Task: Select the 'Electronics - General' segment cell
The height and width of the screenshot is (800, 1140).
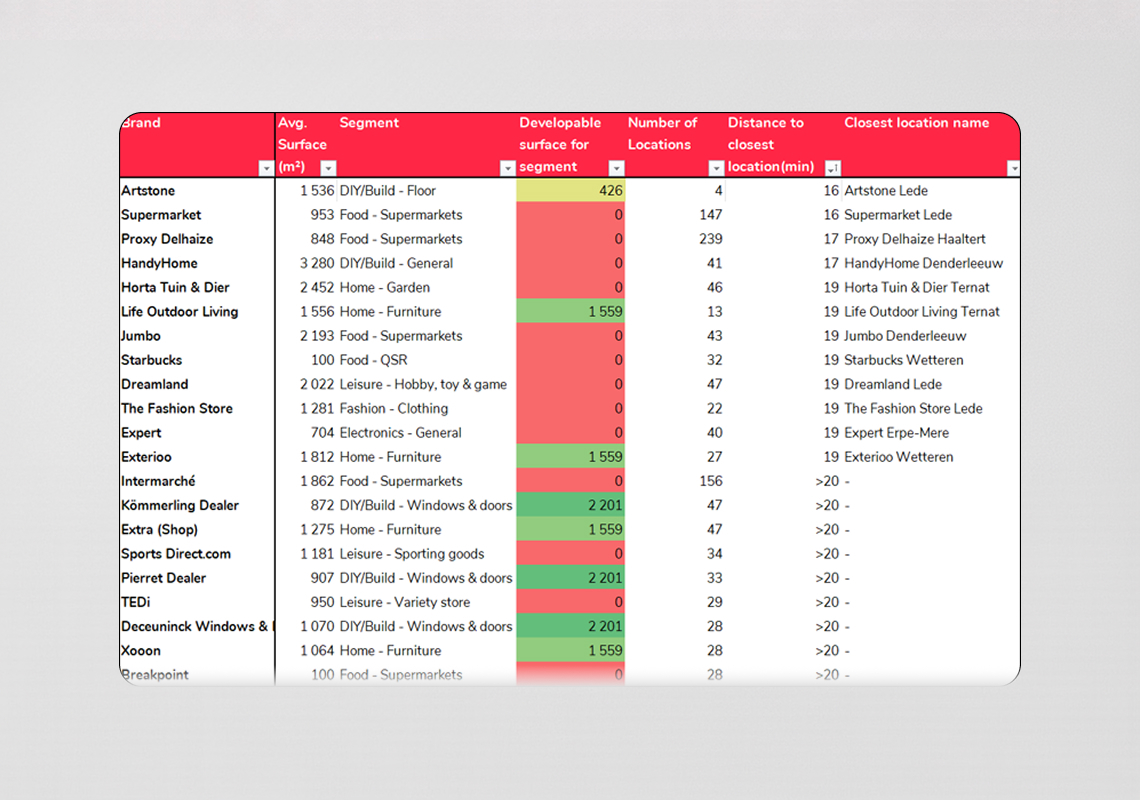Action: tap(400, 433)
